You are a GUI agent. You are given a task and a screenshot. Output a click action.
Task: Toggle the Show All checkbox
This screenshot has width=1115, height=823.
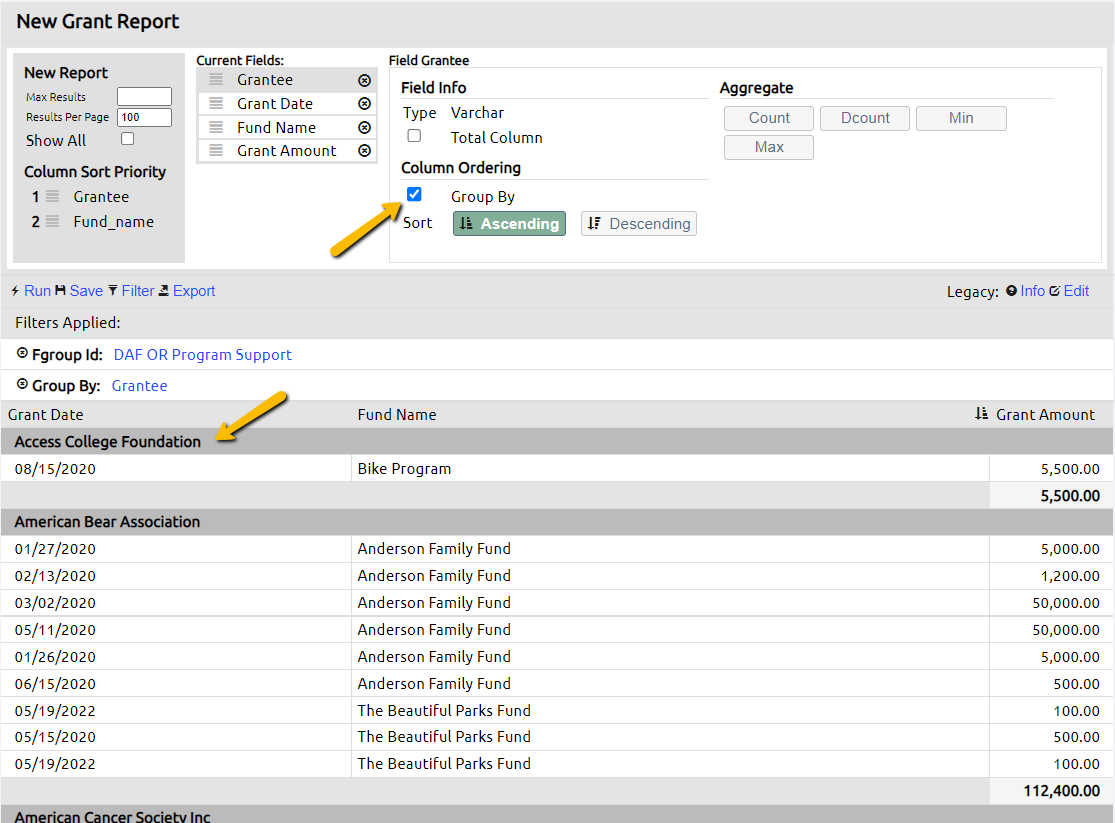click(127, 139)
